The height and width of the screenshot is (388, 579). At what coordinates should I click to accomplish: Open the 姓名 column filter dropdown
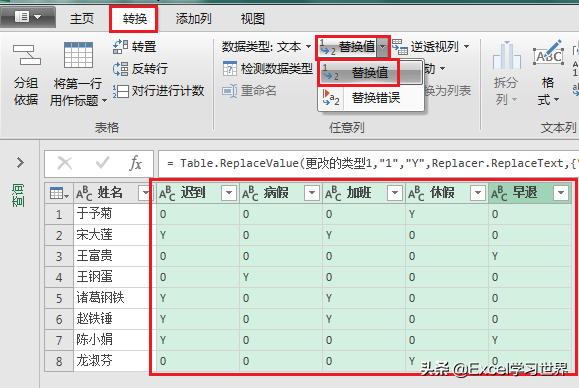[x=144, y=193]
